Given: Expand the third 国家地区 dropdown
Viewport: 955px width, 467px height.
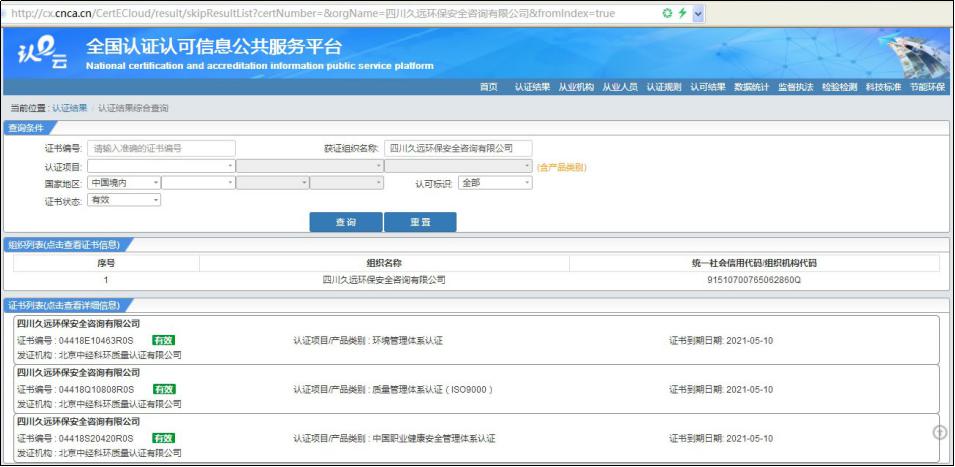Looking at the screenshot, I should click(x=273, y=183).
